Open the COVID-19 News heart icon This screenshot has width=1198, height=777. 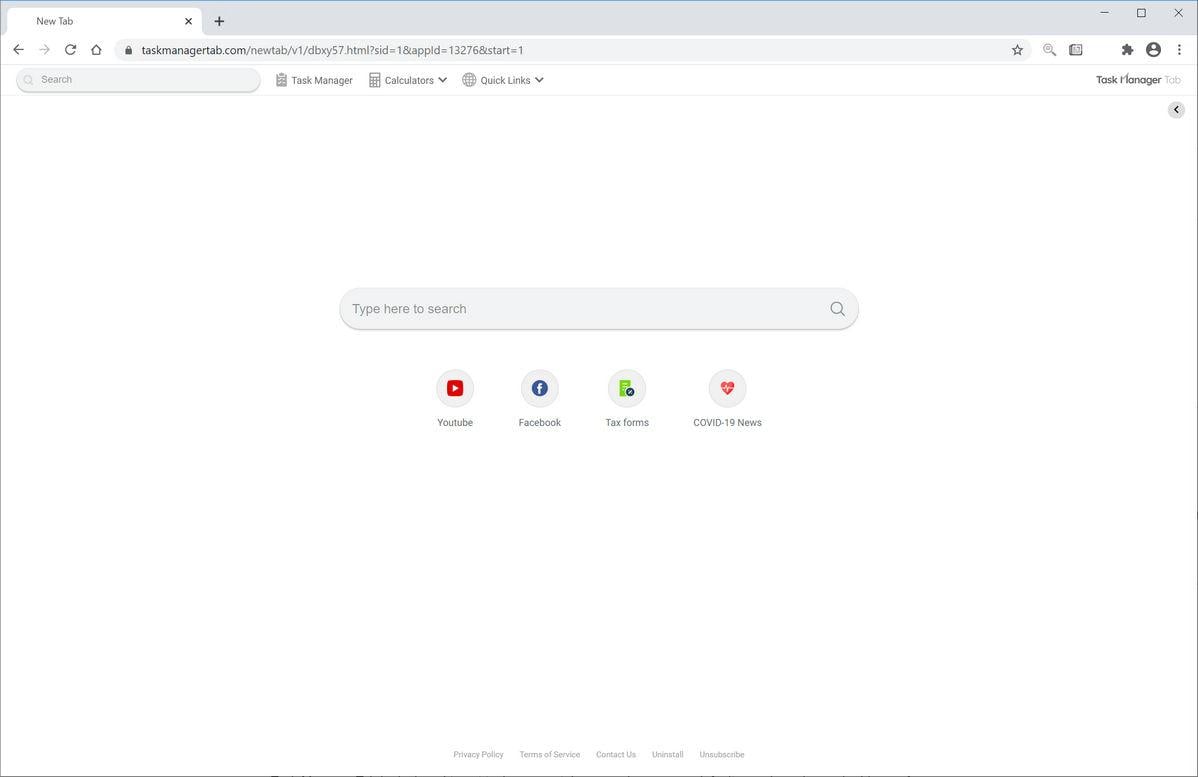click(x=727, y=388)
